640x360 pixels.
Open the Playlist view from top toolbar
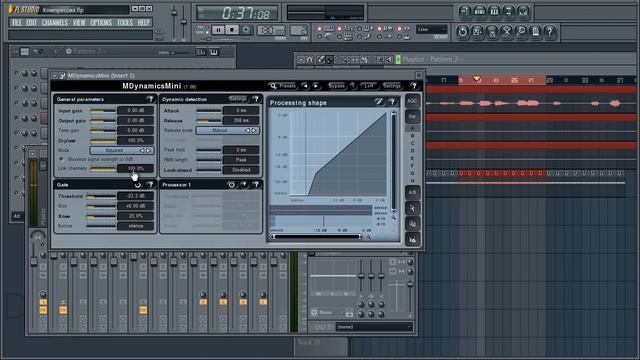[x=465, y=12]
